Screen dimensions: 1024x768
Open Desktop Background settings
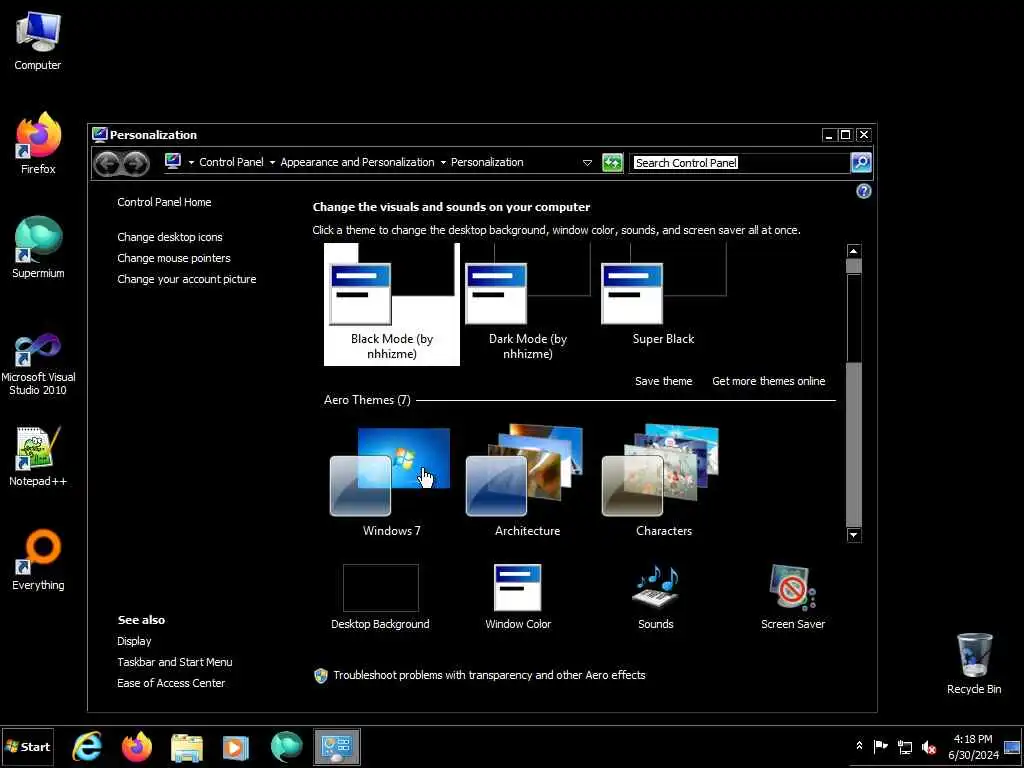click(380, 597)
